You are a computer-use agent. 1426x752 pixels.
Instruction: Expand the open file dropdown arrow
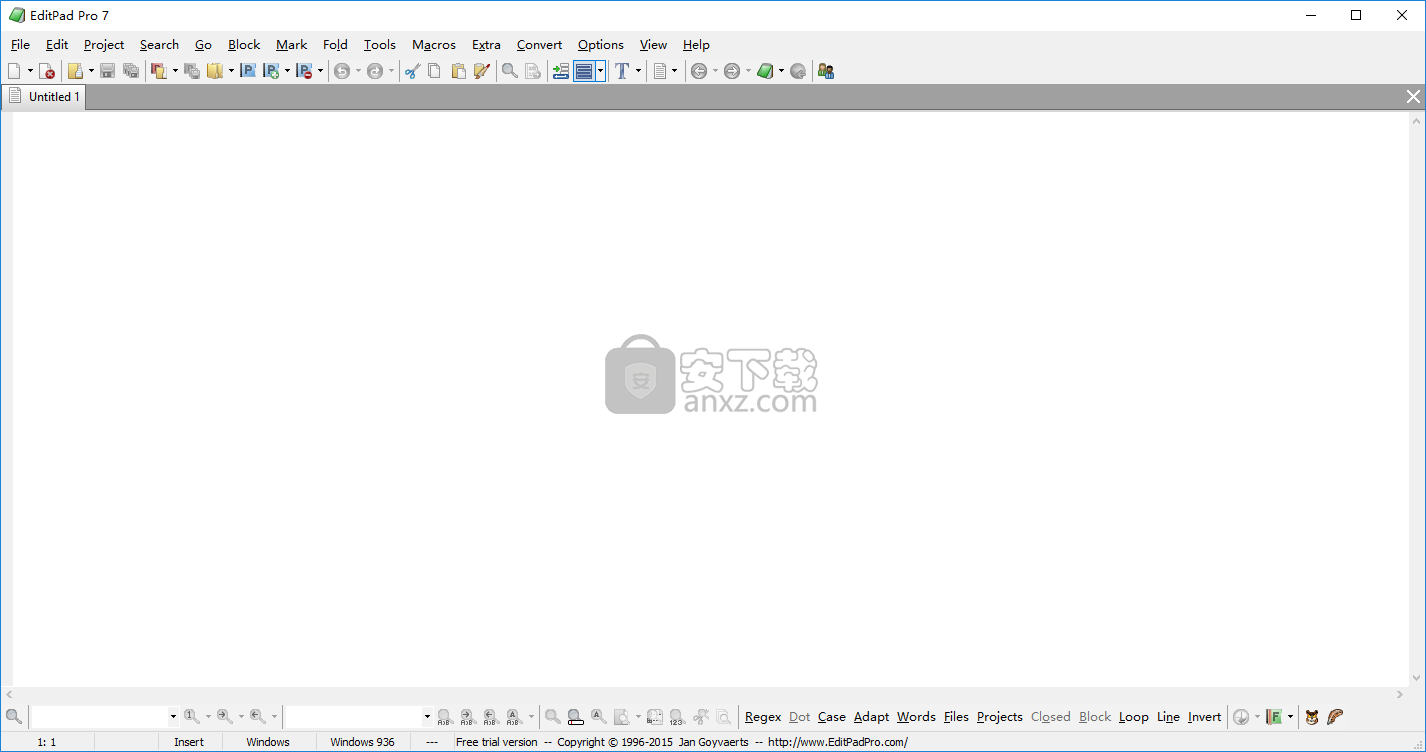click(x=91, y=71)
